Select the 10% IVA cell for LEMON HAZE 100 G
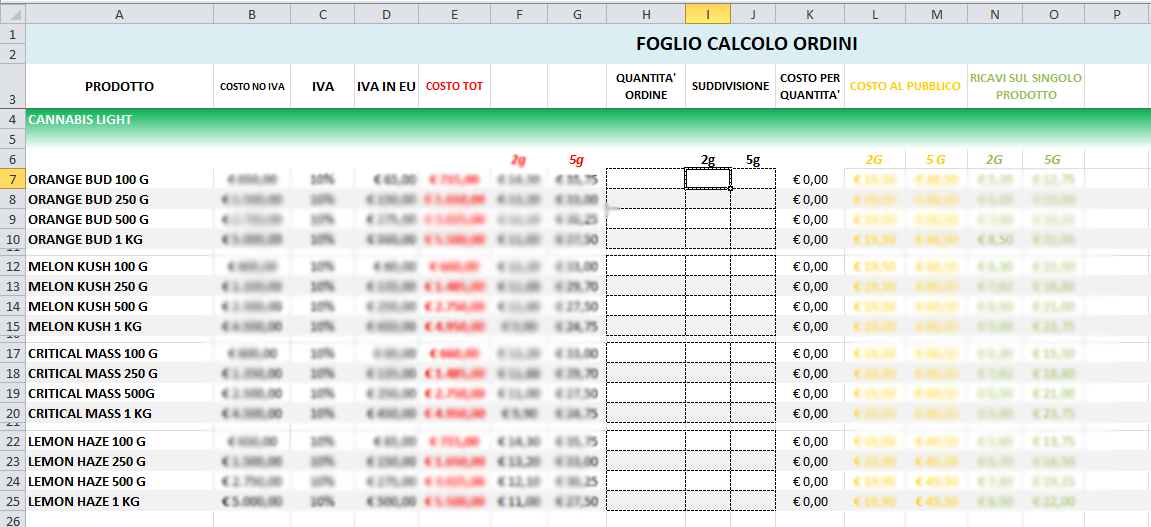Image resolution: width=1151 pixels, height=527 pixels. click(x=322, y=441)
